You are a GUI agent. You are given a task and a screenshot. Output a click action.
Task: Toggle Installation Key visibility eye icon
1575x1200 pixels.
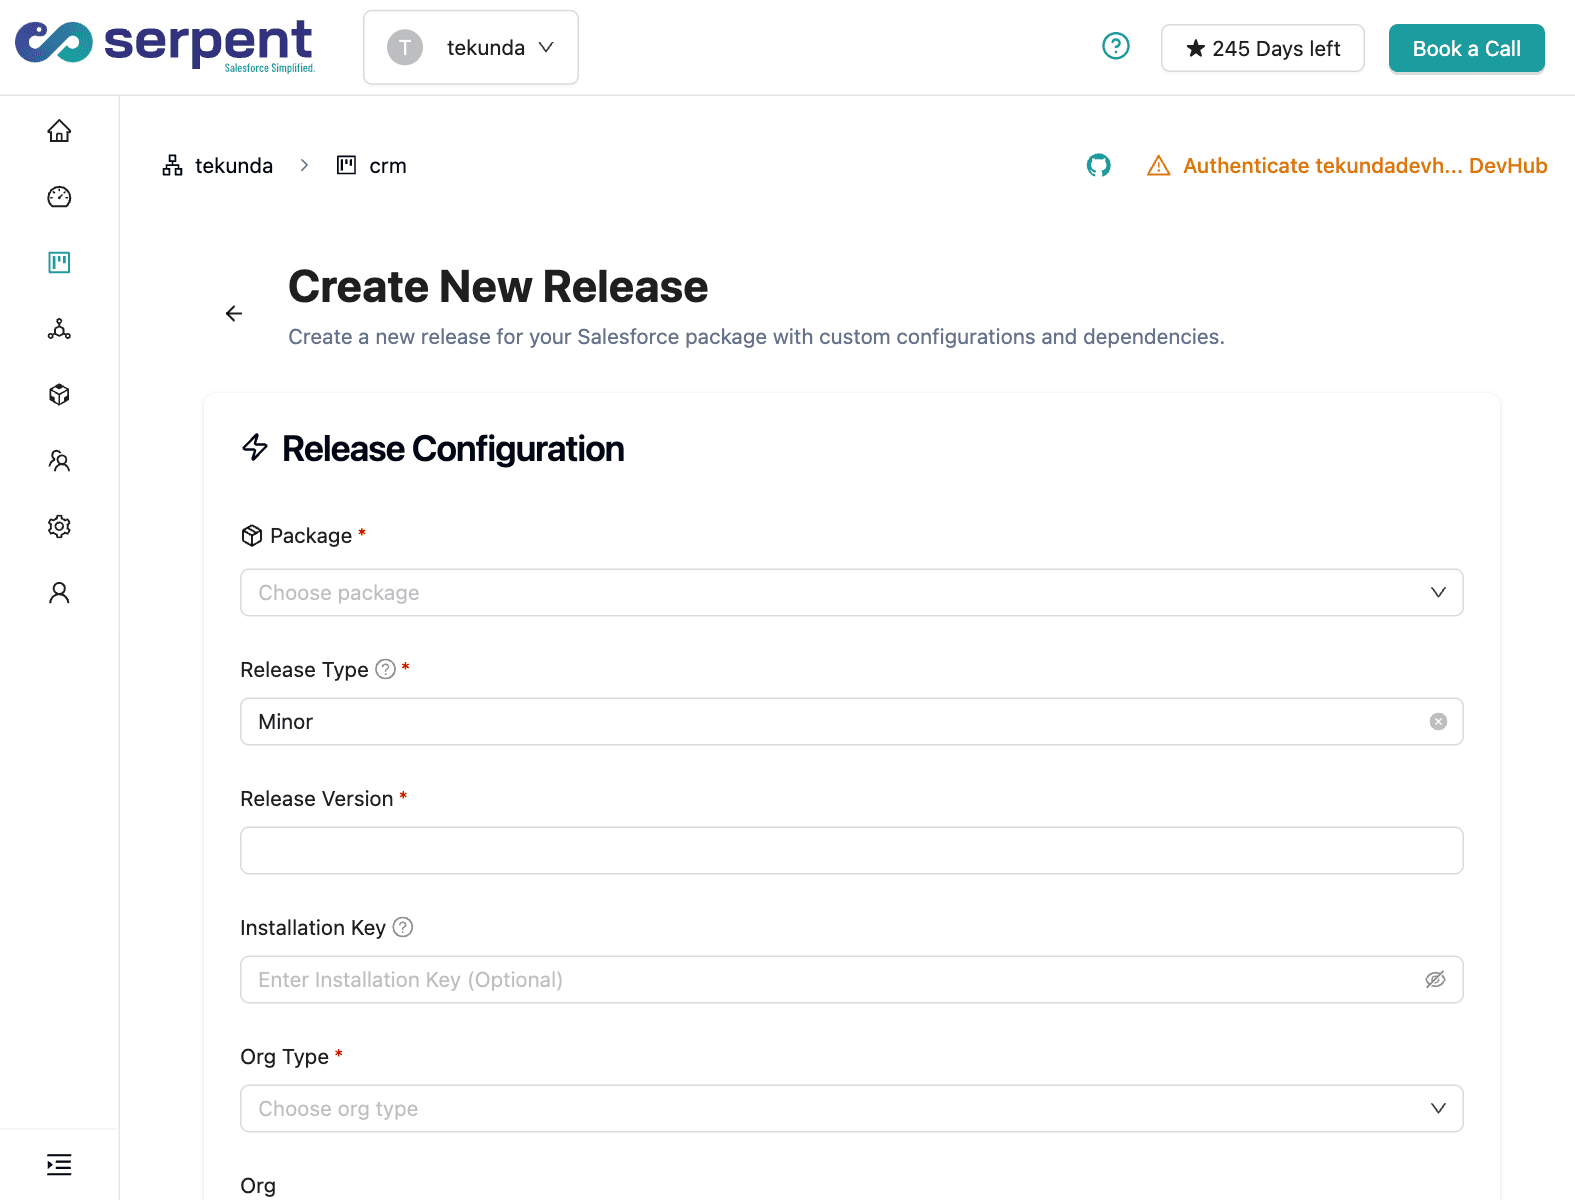(1435, 980)
